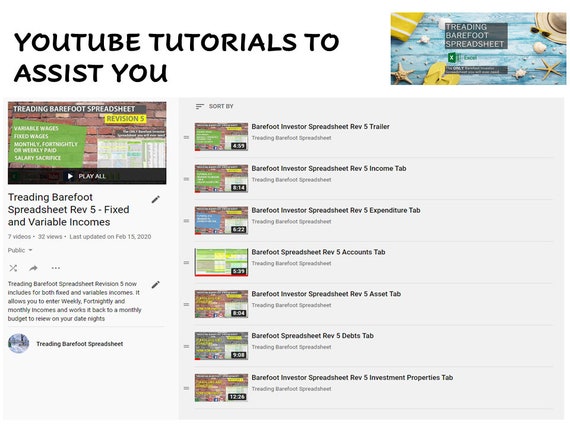The height and width of the screenshot is (428, 570).
Task: Click PLAY ALL on playlist cover
Action: point(87,176)
